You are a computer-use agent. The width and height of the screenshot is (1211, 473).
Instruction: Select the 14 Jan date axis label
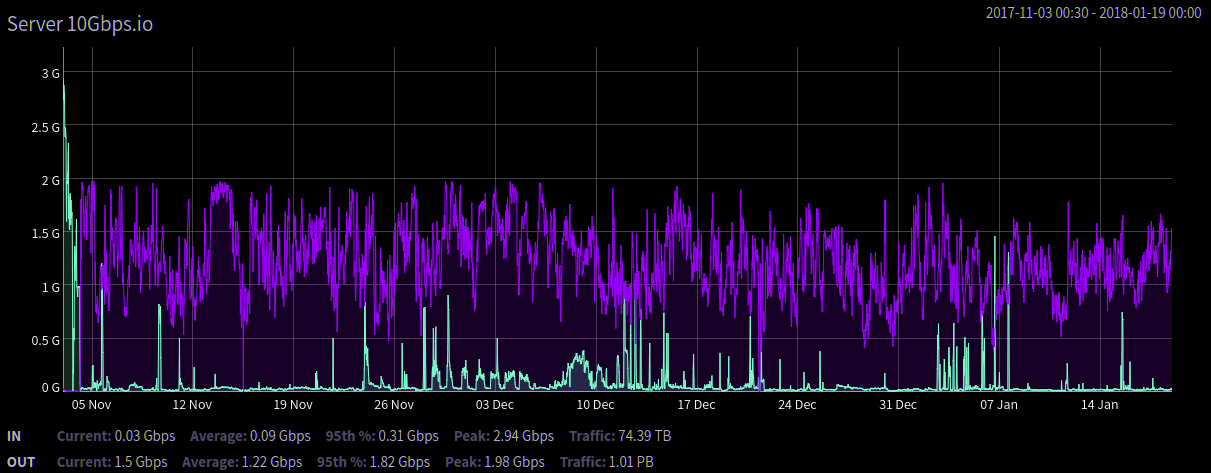tap(1099, 405)
